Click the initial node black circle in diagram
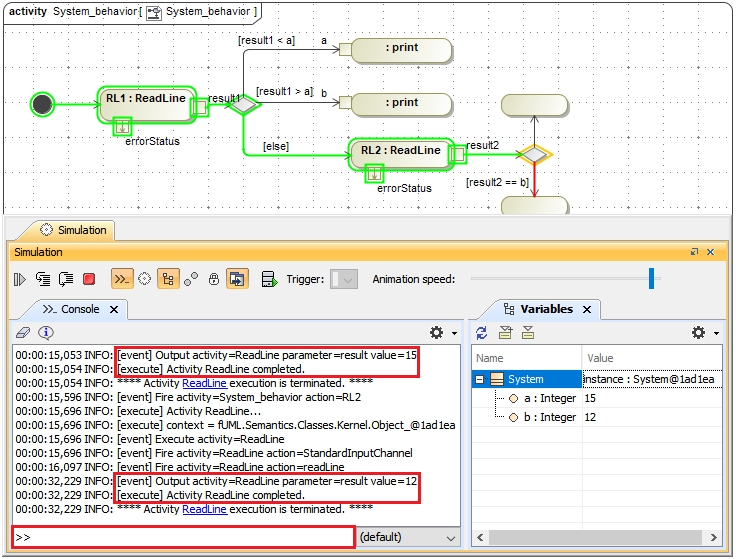 pyautogui.click(x=42, y=103)
